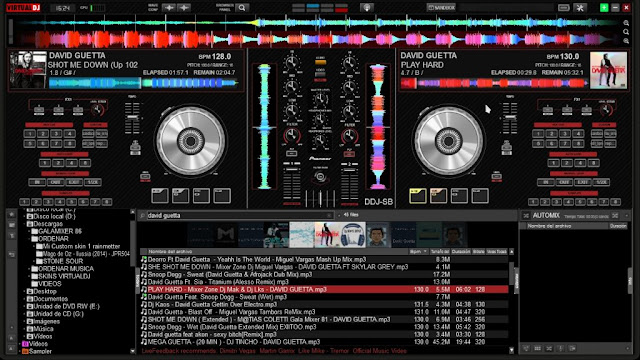Open the Bpm column sort dropdown
The height and width of the screenshot is (360, 640).
coord(425,252)
